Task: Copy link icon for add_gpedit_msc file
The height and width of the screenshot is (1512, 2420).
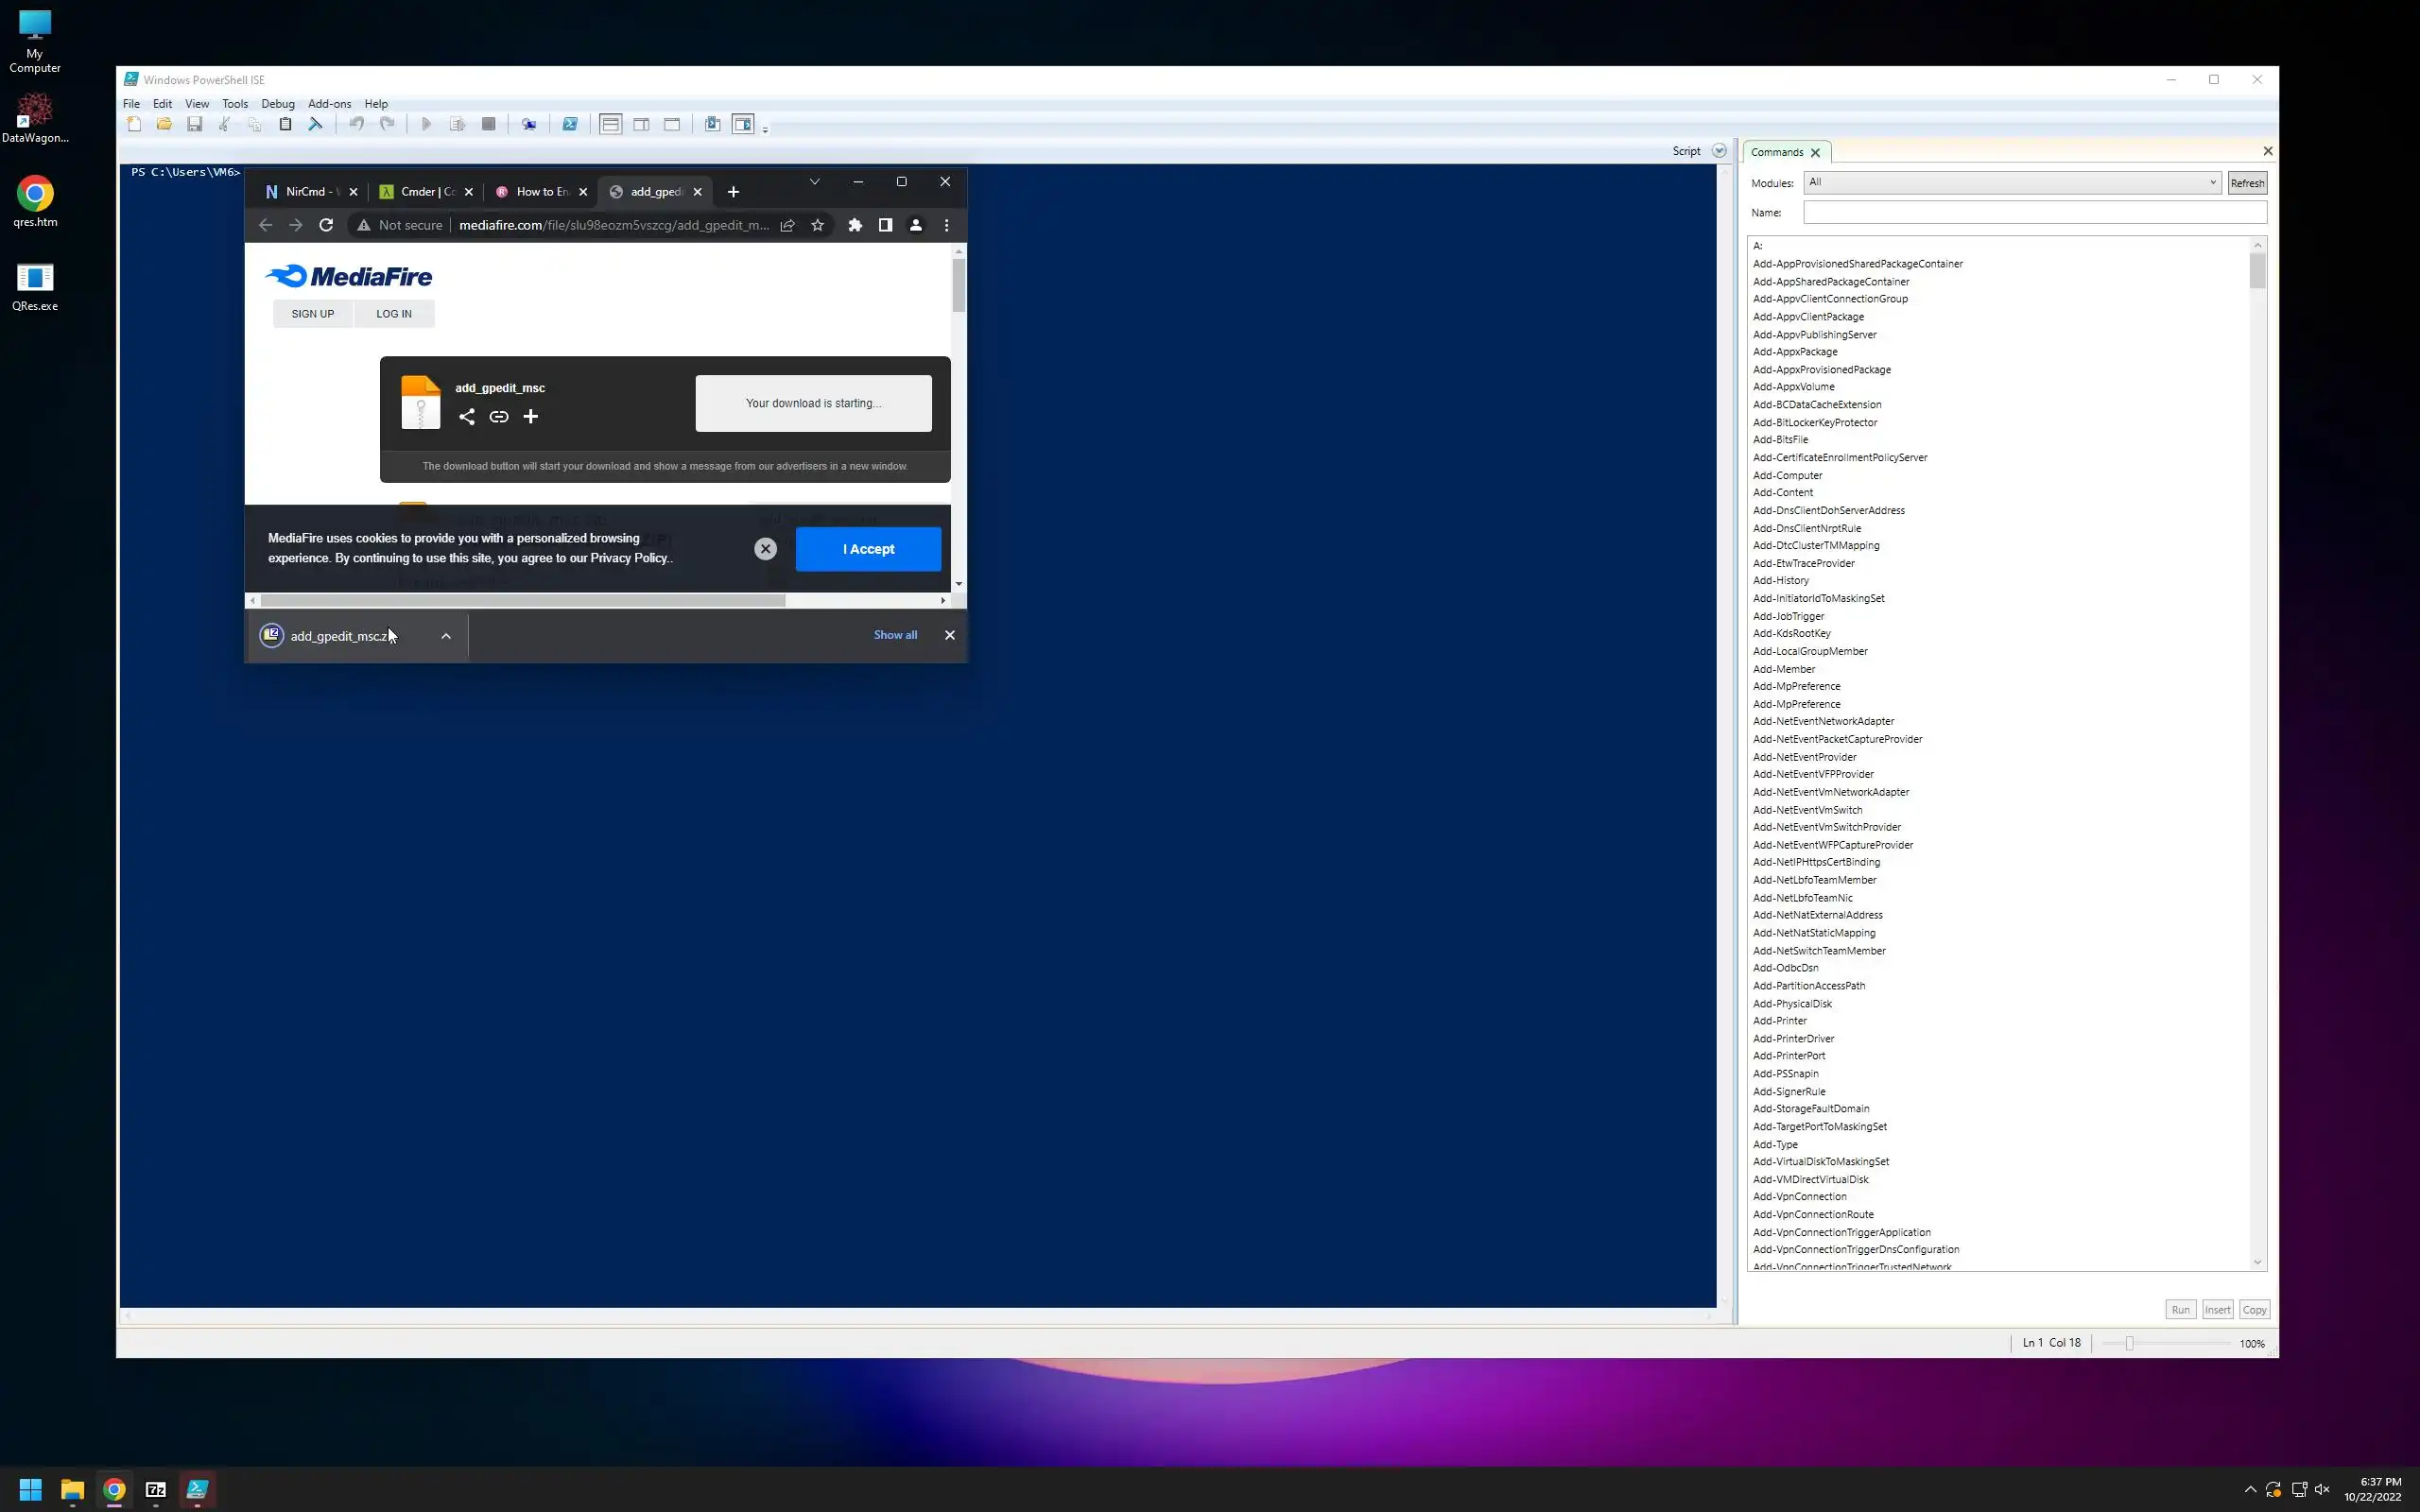Action: (499, 417)
